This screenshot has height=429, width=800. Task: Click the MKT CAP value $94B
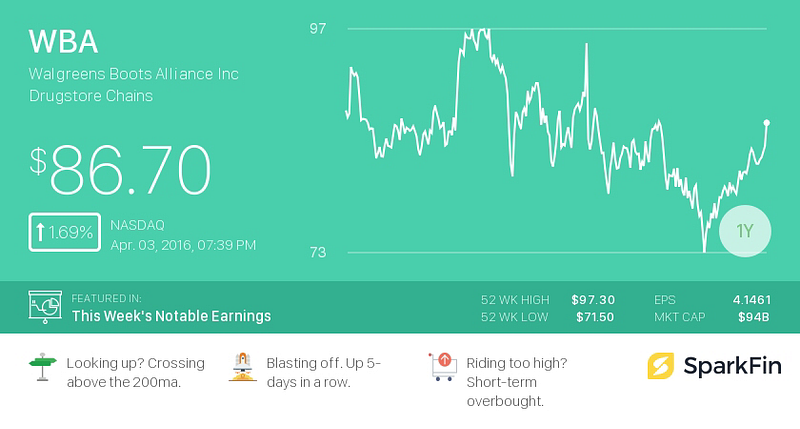(754, 317)
